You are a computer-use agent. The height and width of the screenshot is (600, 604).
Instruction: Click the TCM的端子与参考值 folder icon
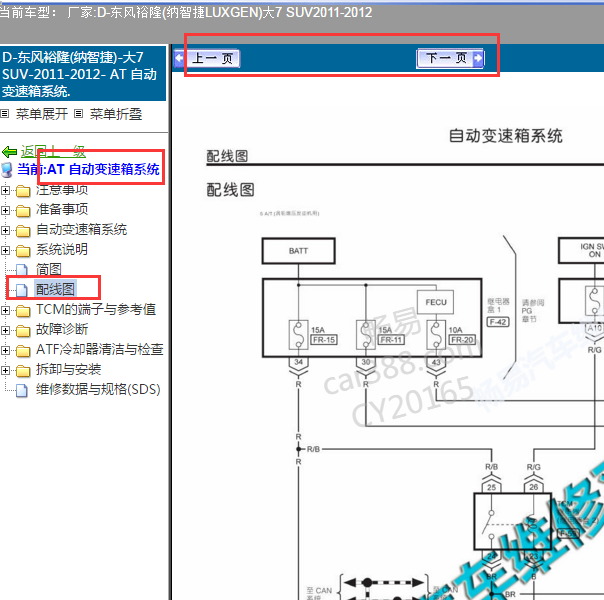click(23, 311)
